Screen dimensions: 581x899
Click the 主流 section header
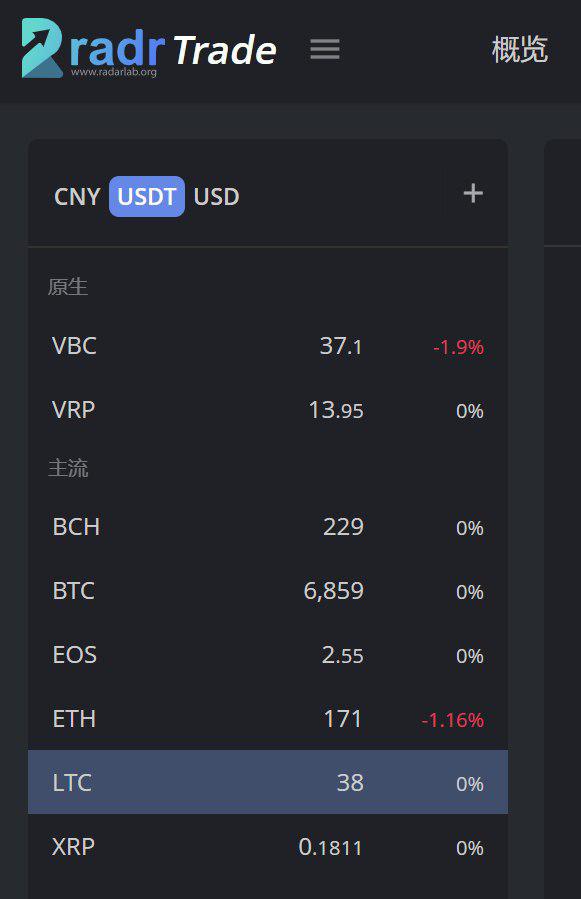click(x=68, y=468)
